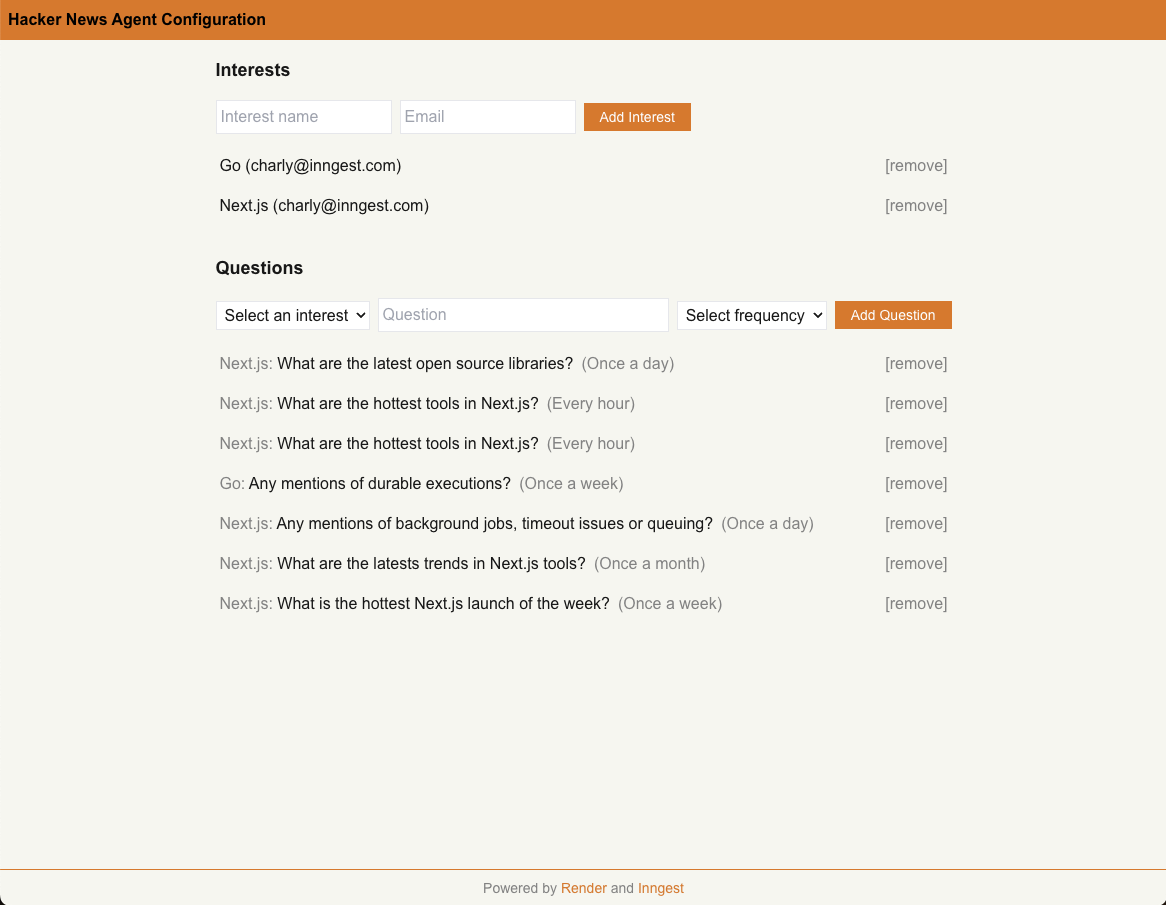This screenshot has width=1166, height=905.
Task: Click the Interest name input field
Action: pyautogui.click(x=303, y=117)
